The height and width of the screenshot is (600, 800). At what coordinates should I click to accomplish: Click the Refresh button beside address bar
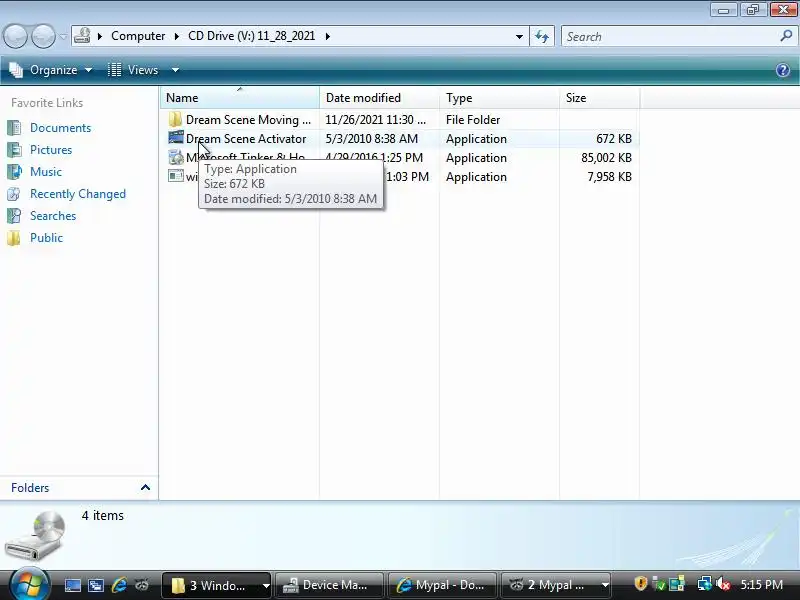pyautogui.click(x=542, y=36)
